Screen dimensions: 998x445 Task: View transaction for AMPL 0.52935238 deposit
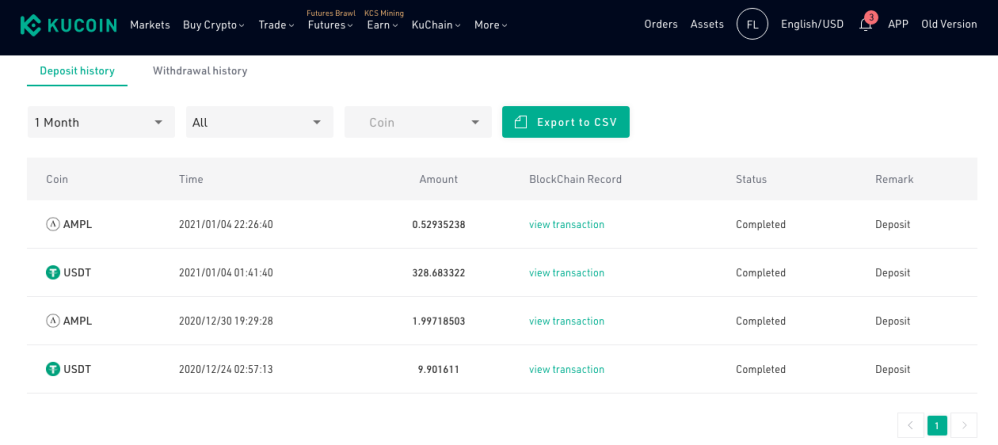tap(566, 224)
